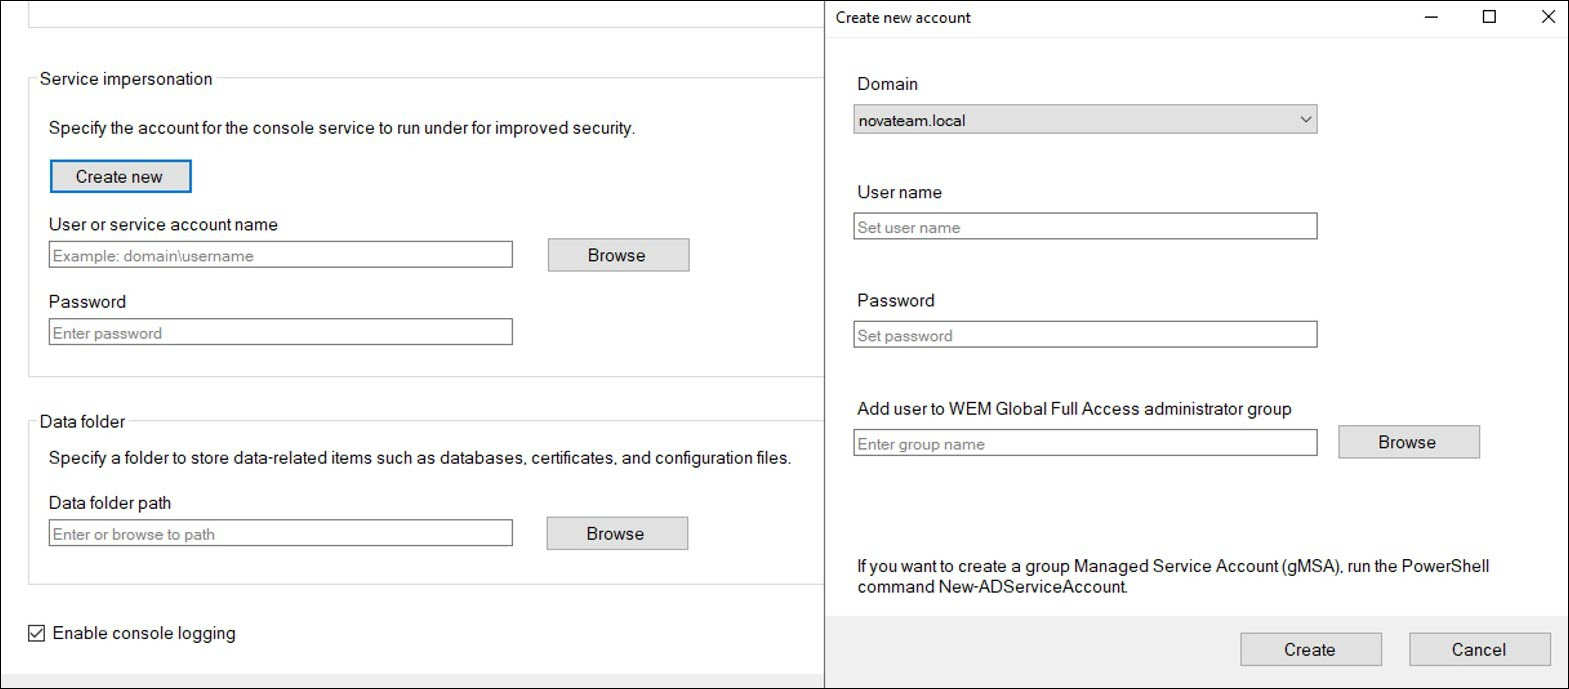Click the Set password field

(x=1084, y=335)
